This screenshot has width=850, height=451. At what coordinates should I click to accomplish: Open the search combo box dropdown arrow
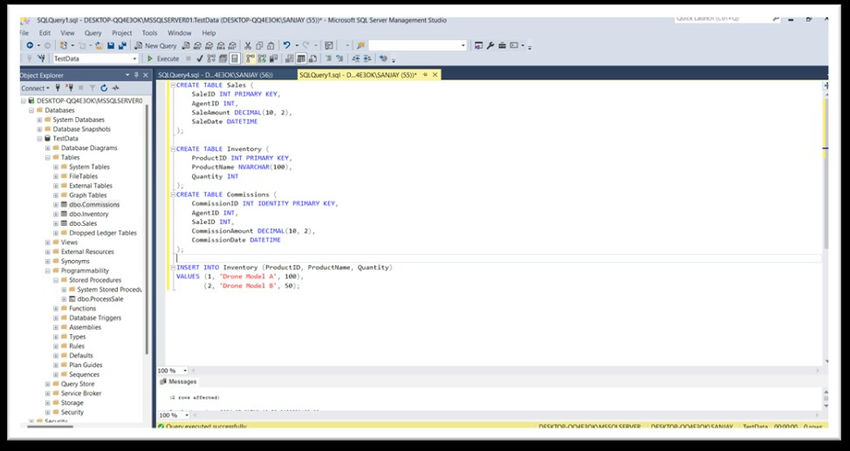(463, 46)
